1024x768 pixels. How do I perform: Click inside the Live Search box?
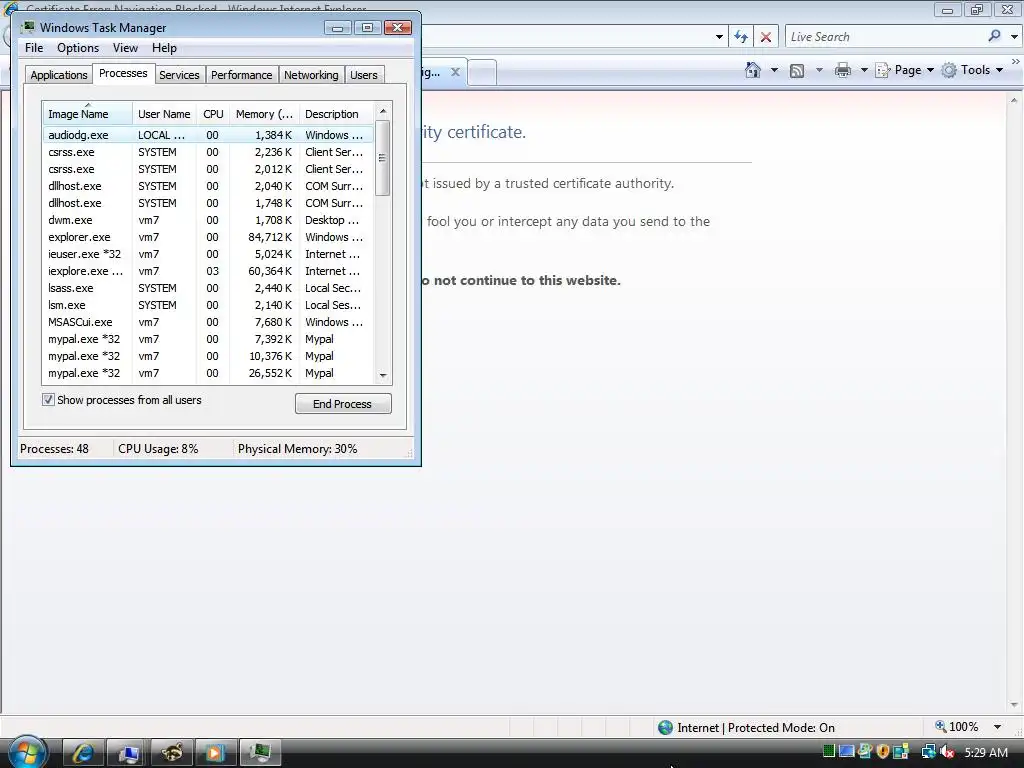[885, 37]
